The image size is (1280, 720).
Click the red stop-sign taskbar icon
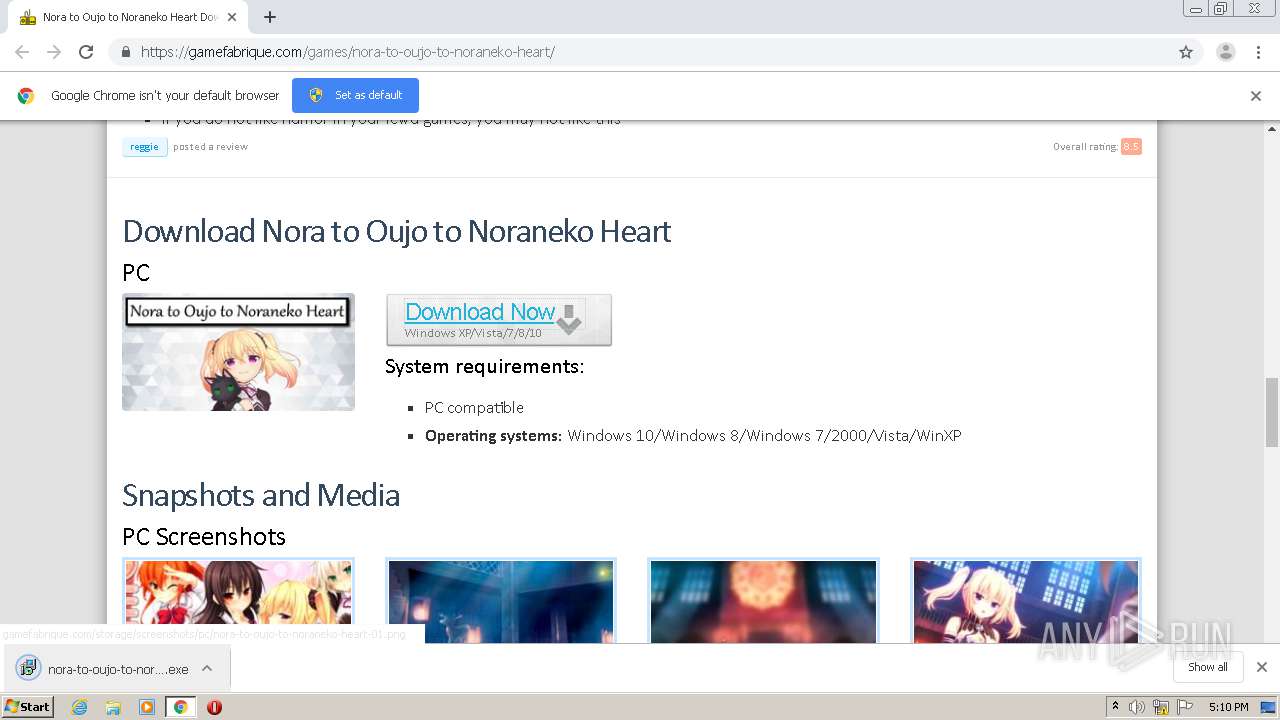pyautogui.click(x=214, y=707)
